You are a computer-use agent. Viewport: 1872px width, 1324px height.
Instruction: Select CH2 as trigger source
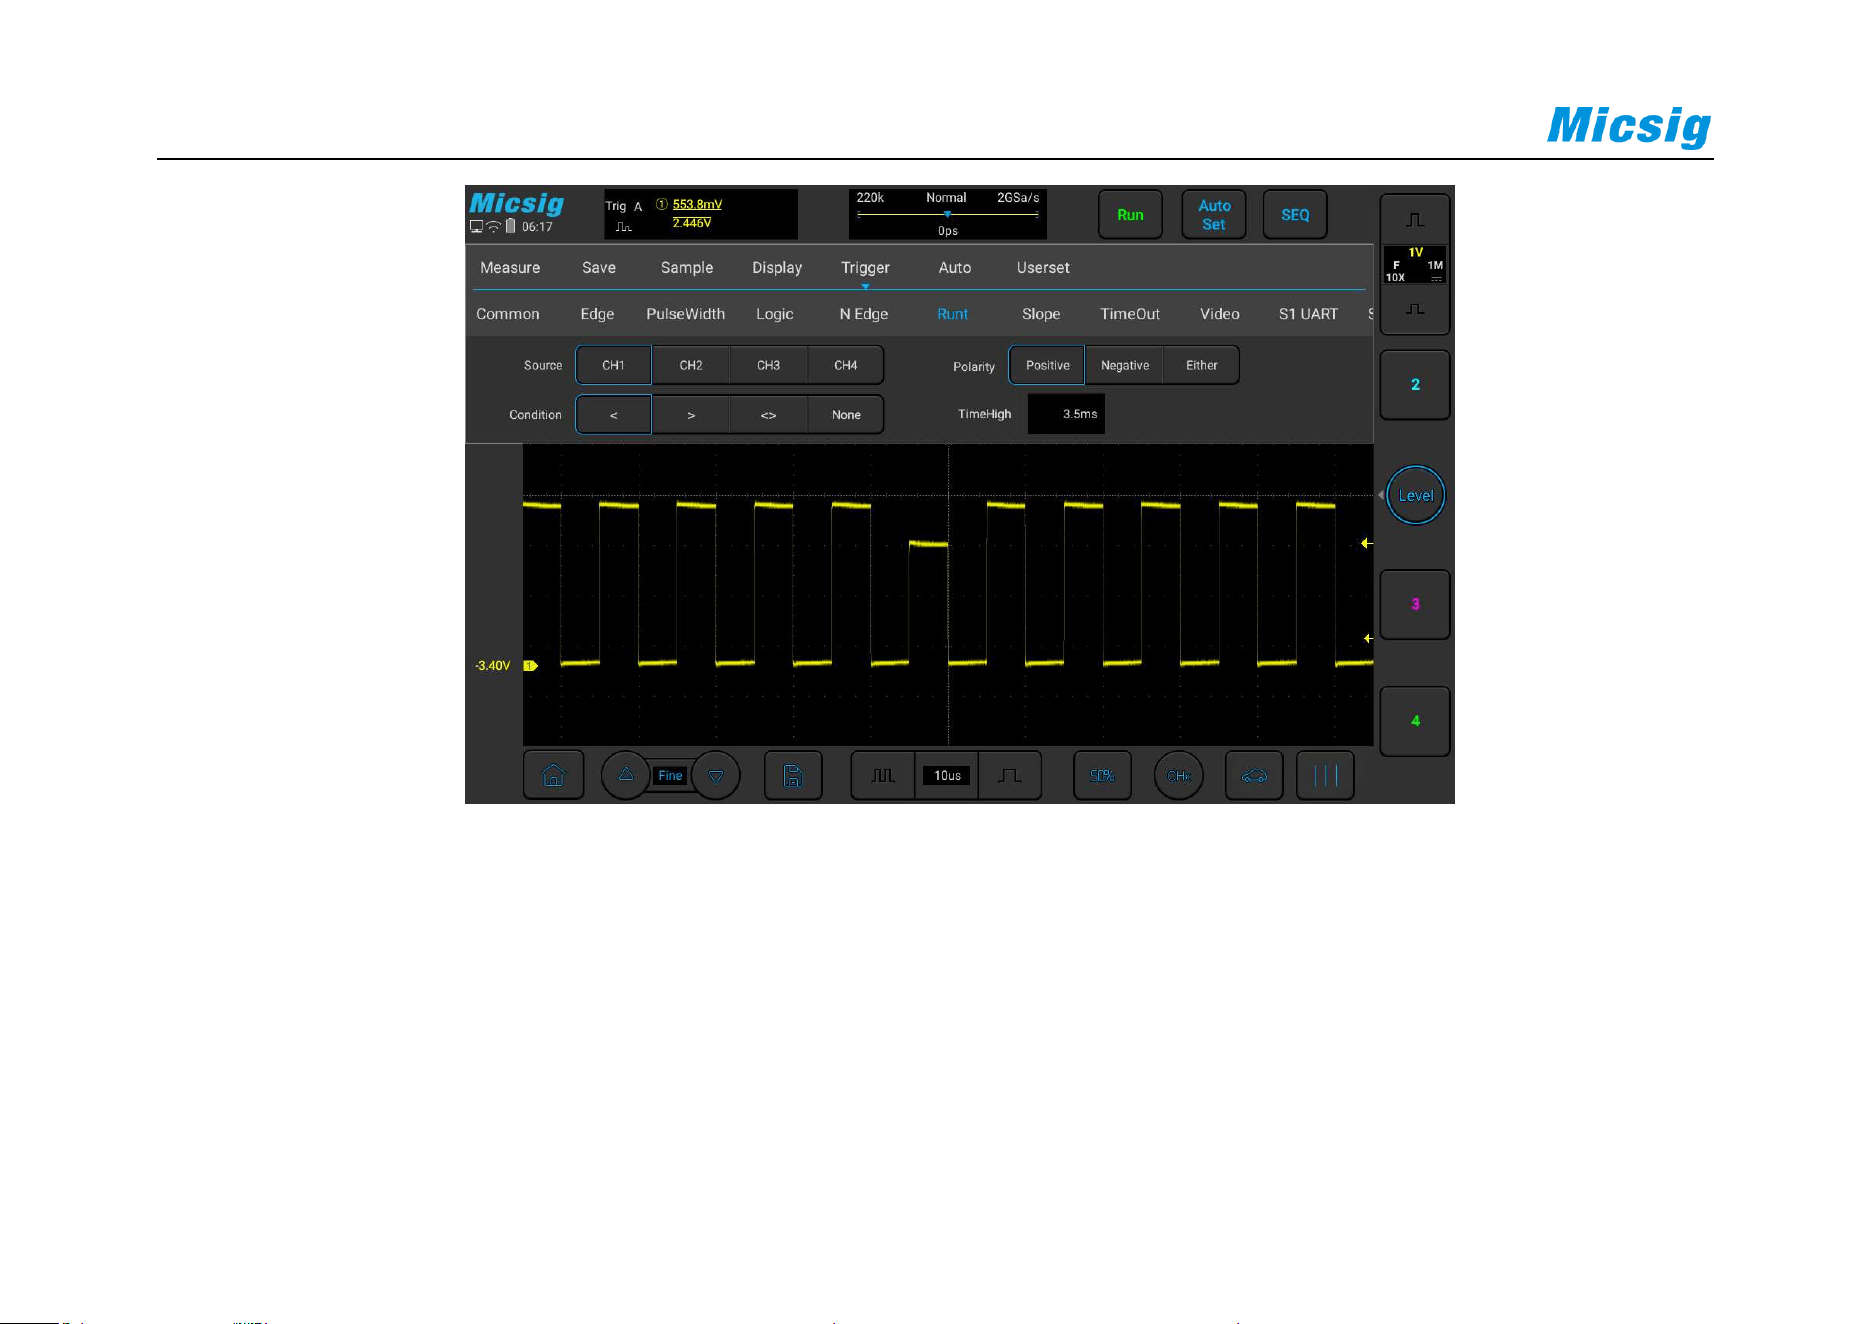[x=691, y=365]
